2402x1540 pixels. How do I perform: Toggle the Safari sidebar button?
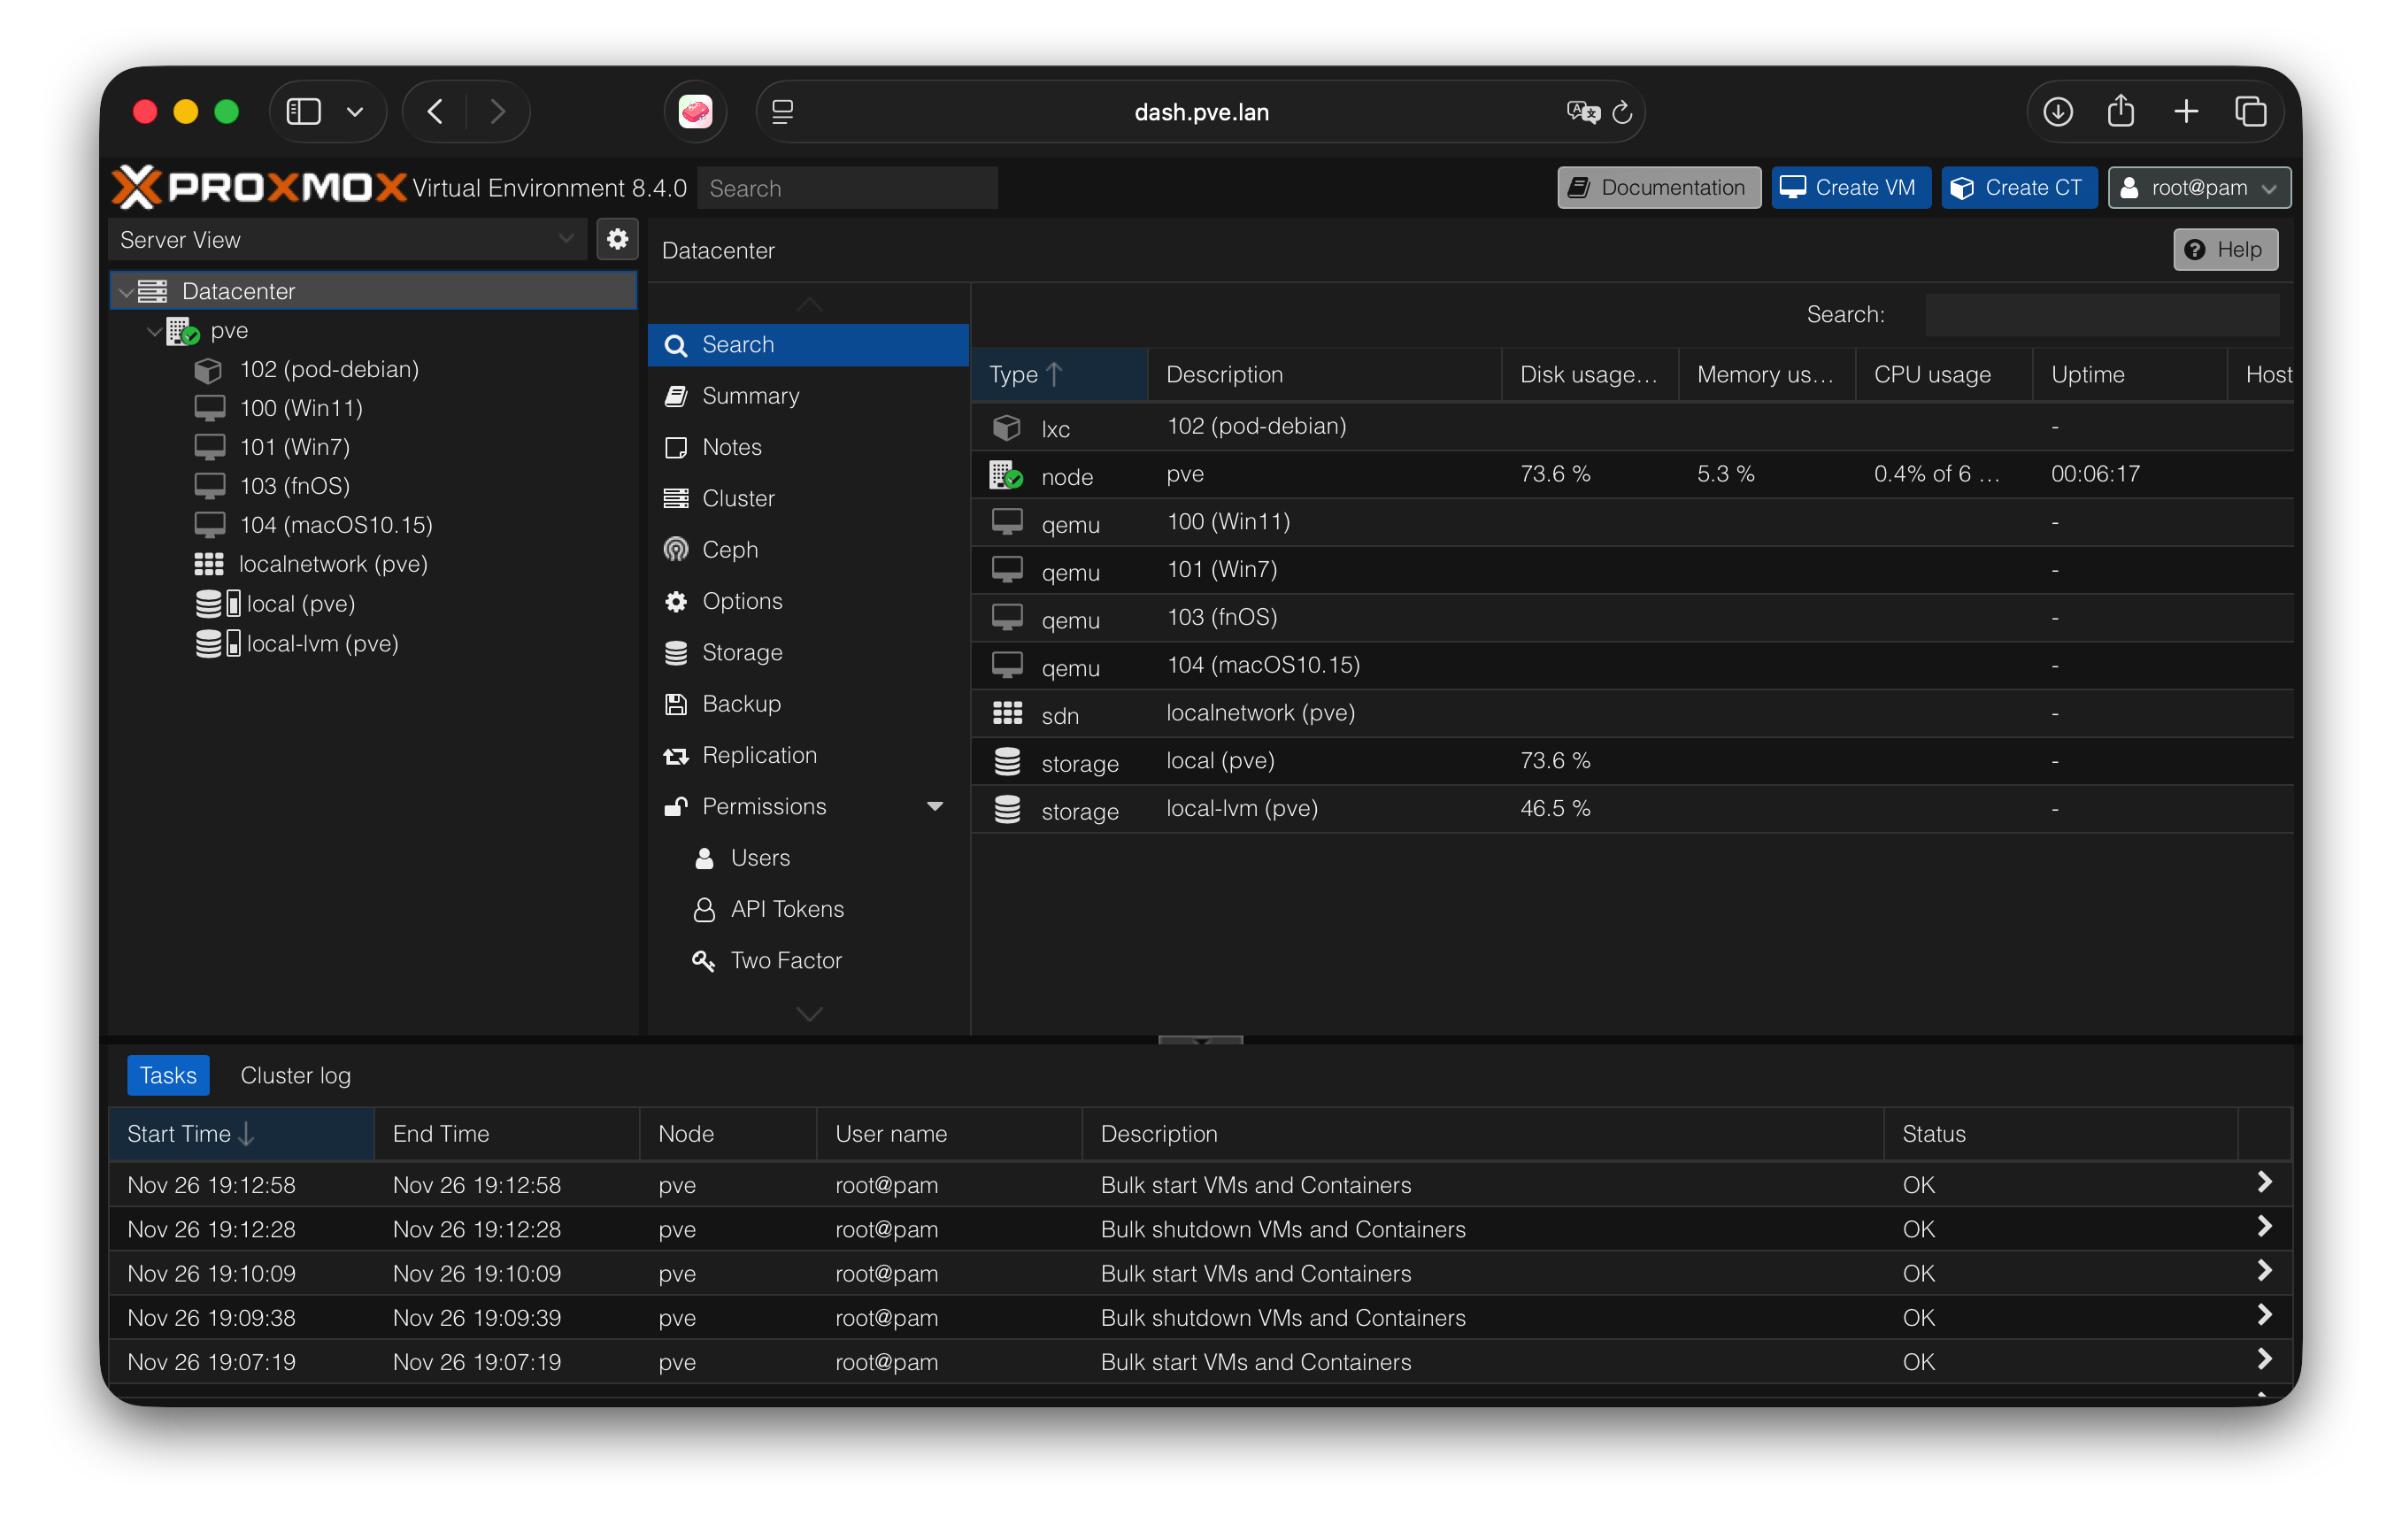click(304, 112)
